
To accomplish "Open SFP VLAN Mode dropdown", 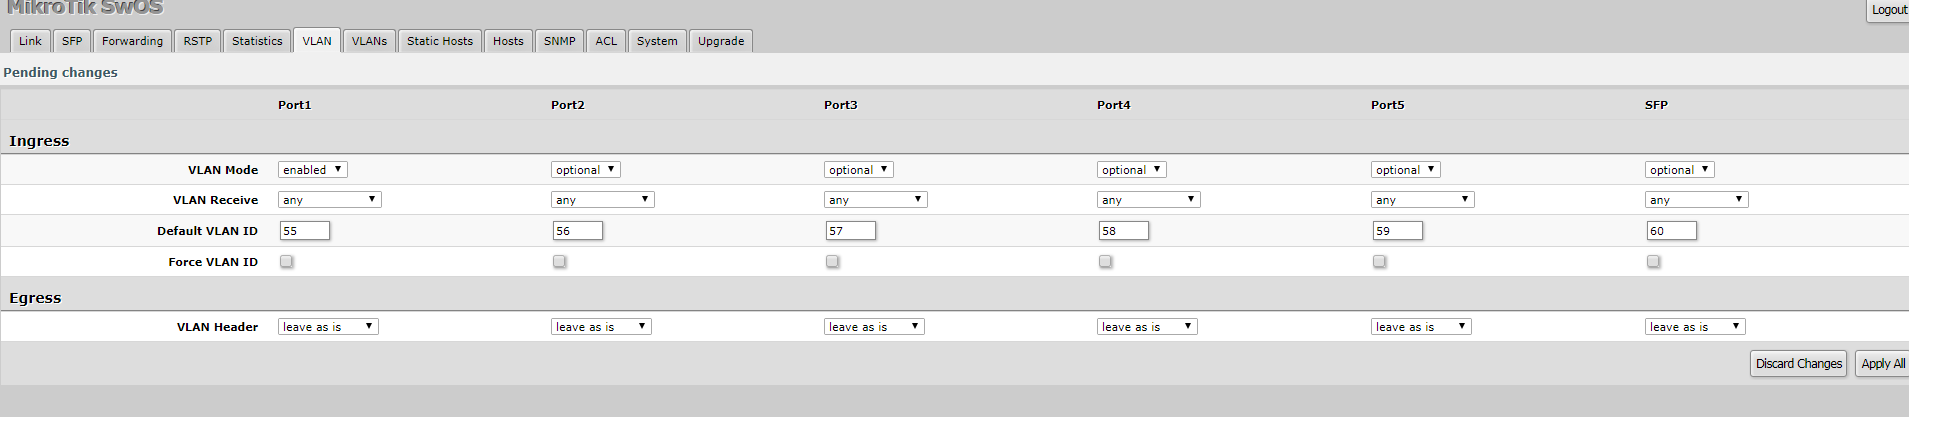I will [1680, 170].
